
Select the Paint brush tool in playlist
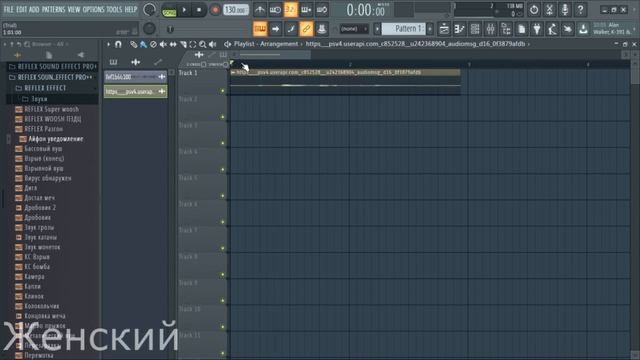coord(143,44)
